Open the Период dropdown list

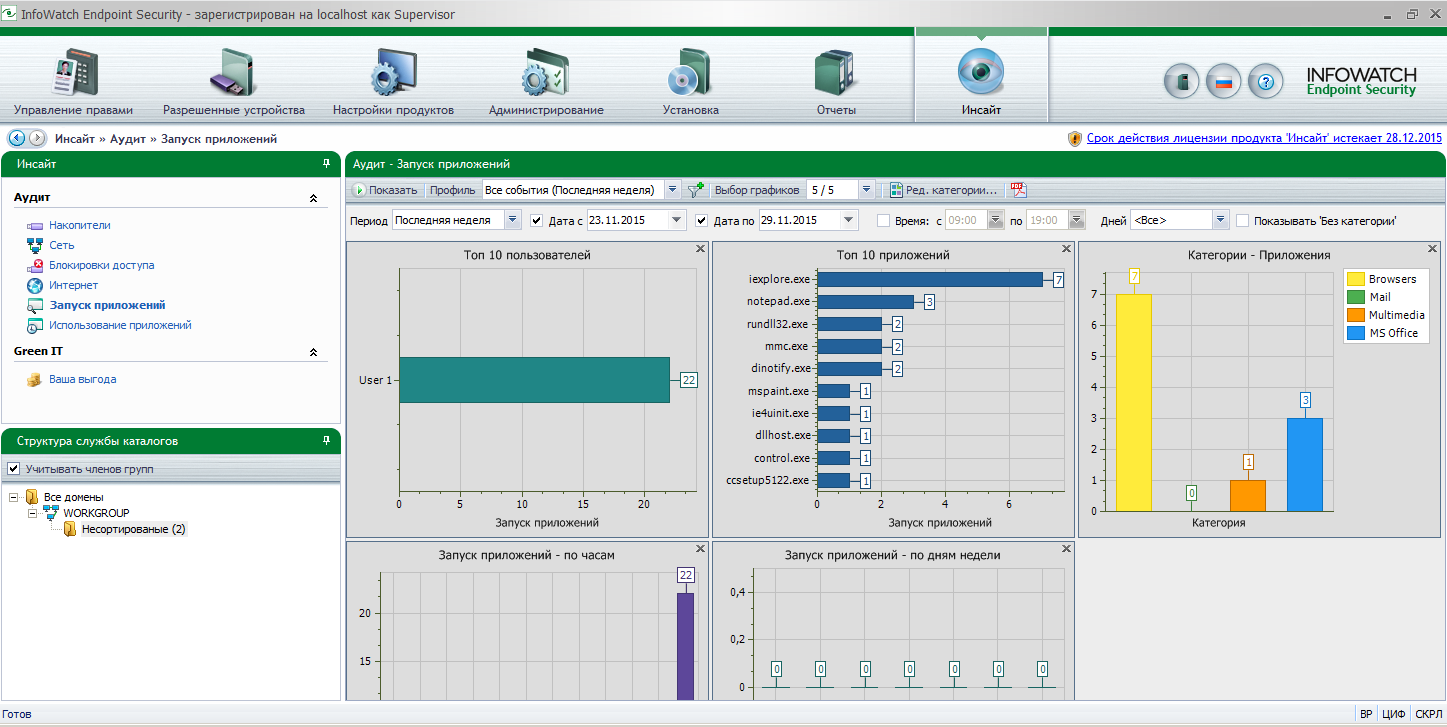coord(513,220)
